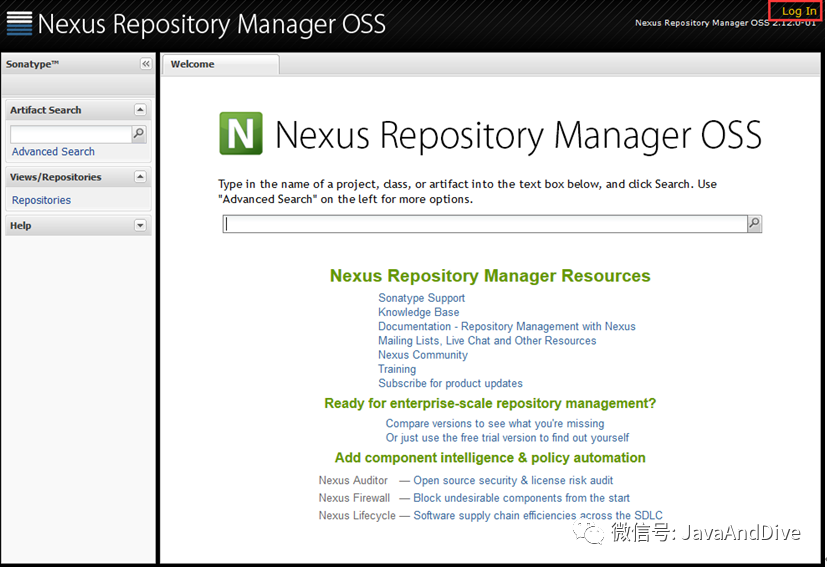The height and width of the screenshot is (568, 827).
Task: Click the main search text box
Action: [485, 224]
